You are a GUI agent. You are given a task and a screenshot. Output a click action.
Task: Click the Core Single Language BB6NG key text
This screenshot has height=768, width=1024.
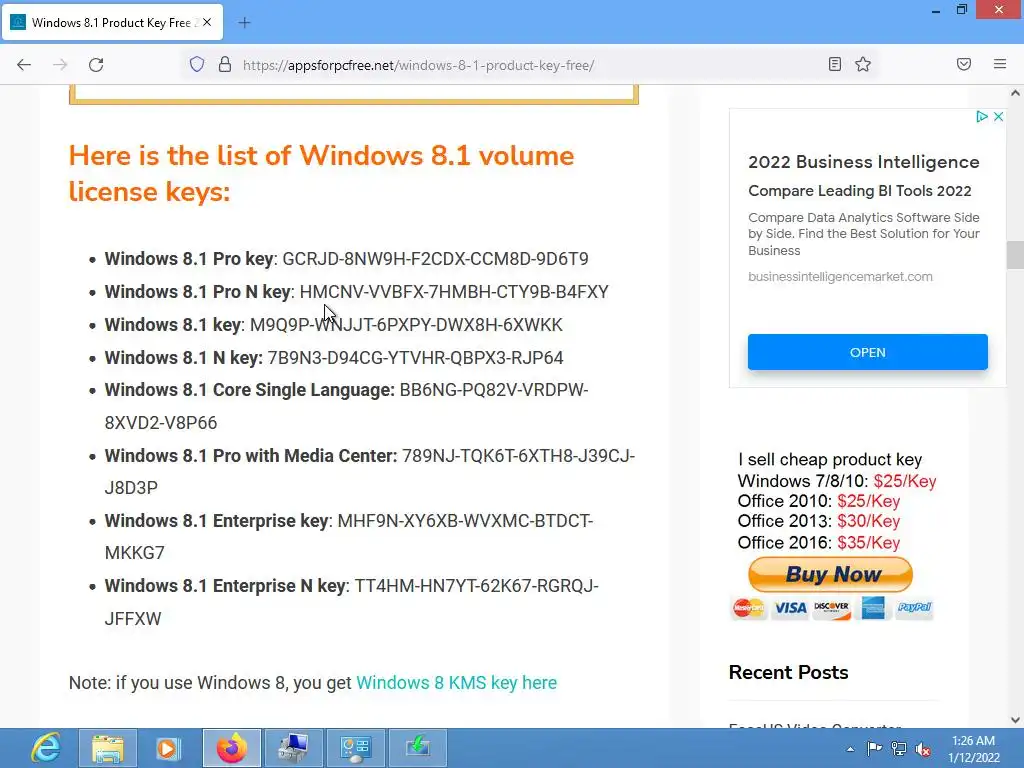click(x=347, y=406)
